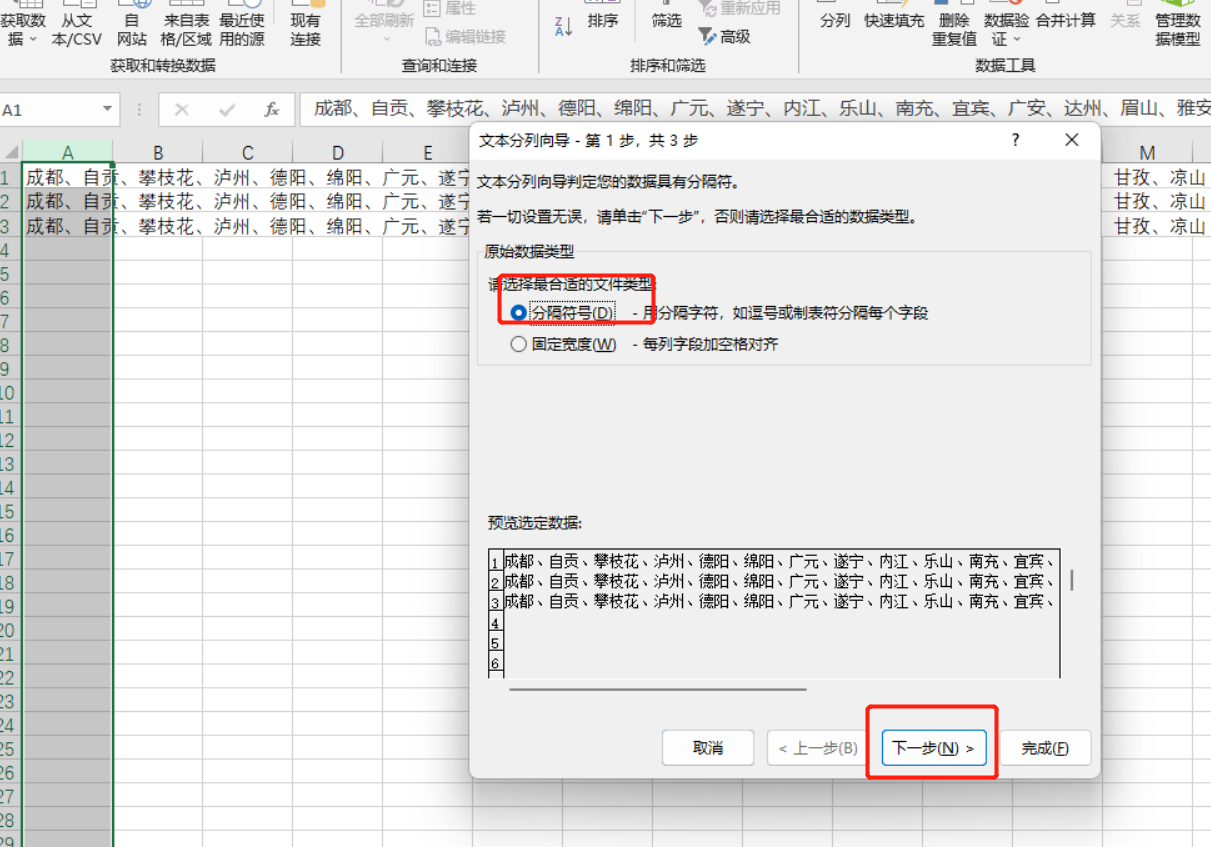Image resolution: width=1211 pixels, height=847 pixels.
Task: Click the formula bar text field
Action: point(756,110)
